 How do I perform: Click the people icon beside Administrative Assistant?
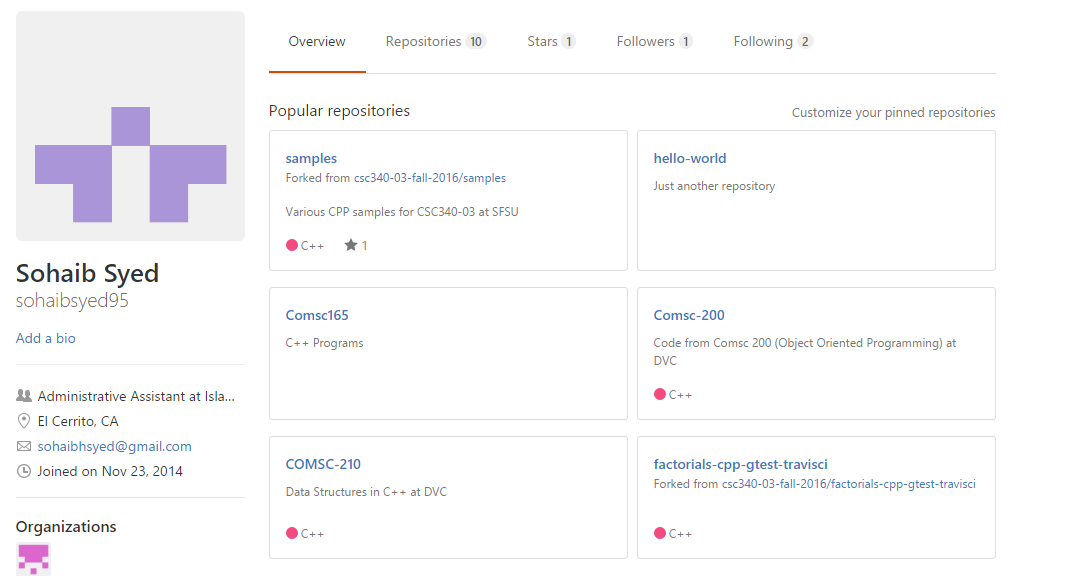point(24,395)
